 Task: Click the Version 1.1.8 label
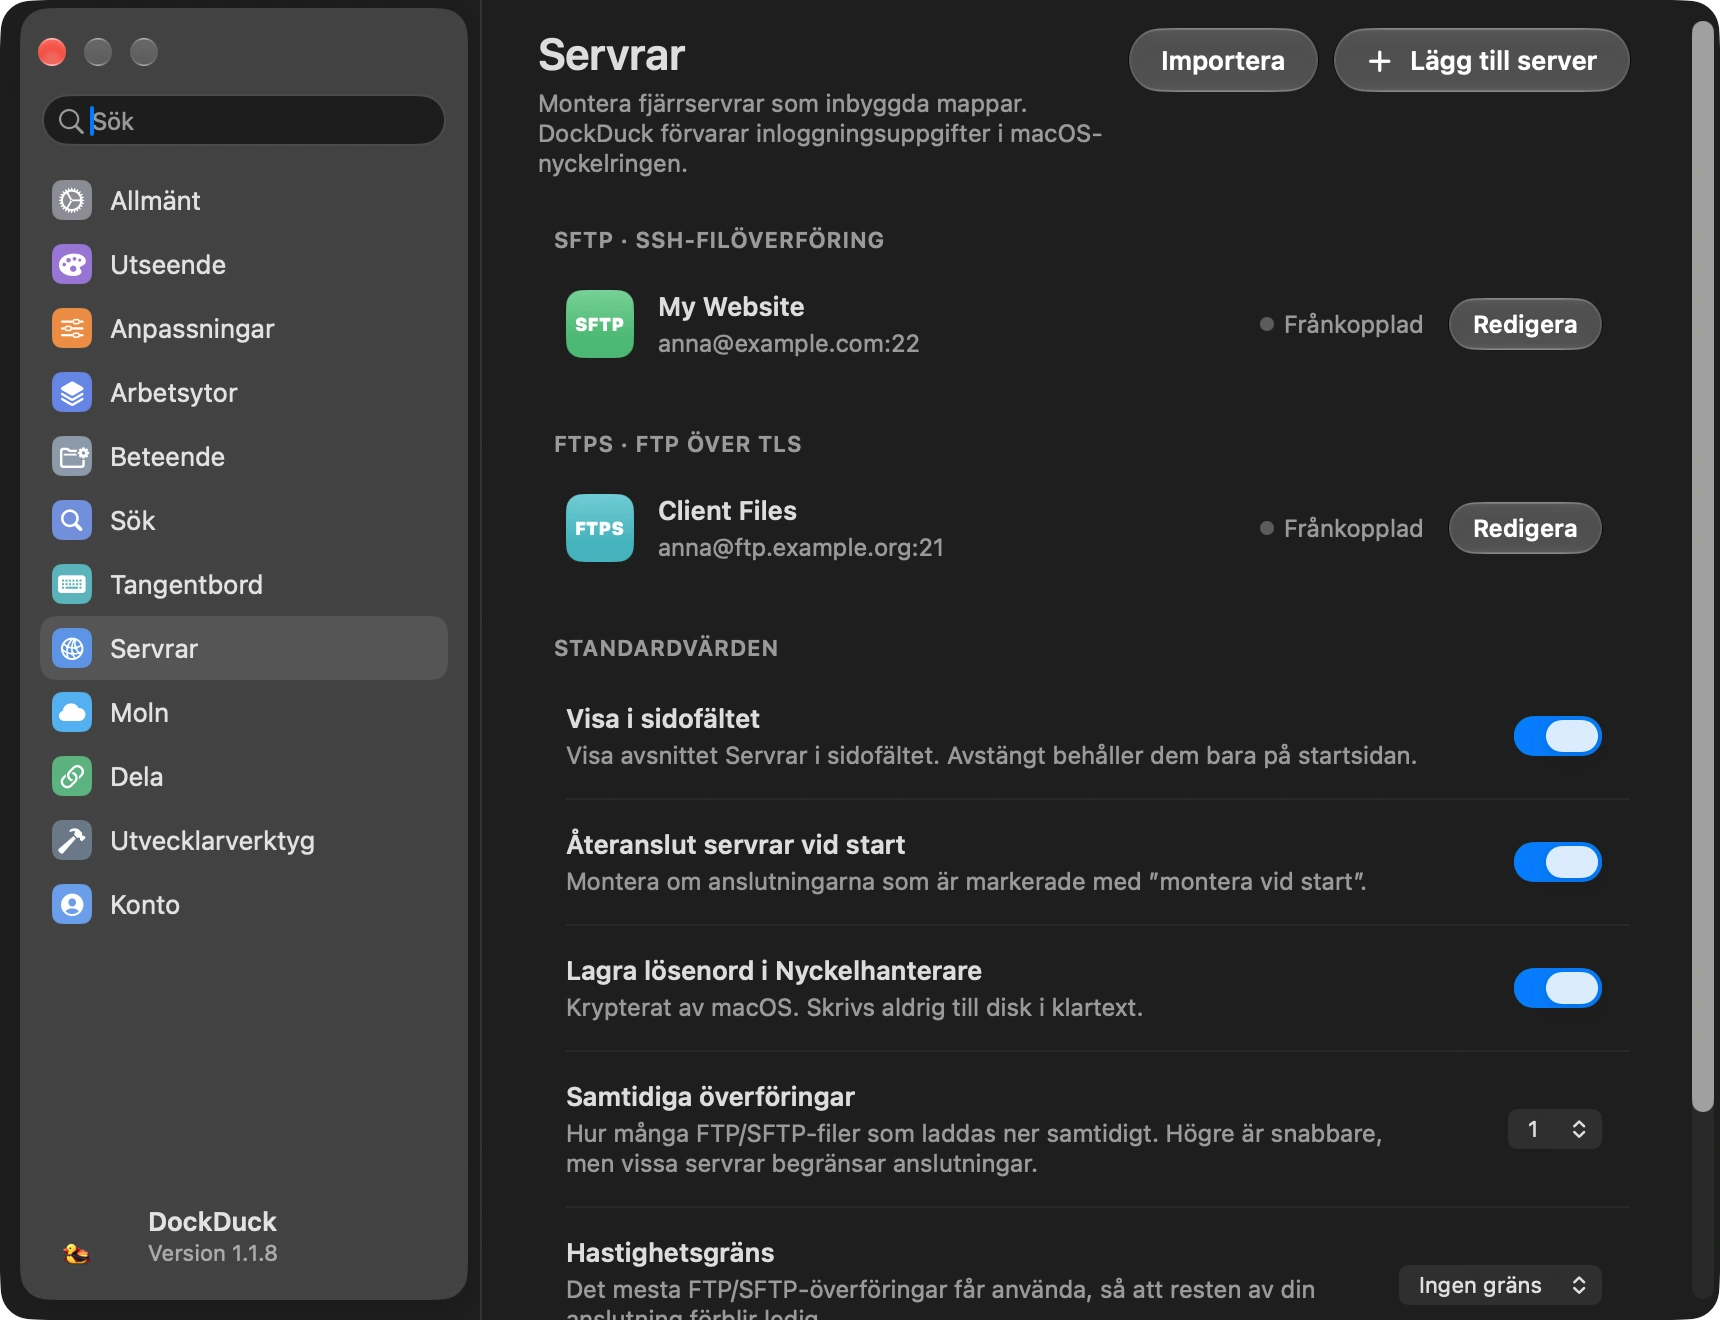coord(213,1253)
